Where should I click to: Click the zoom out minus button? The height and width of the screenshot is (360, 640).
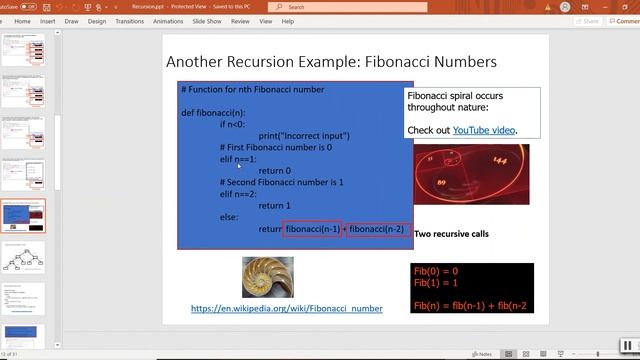(574, 354)
